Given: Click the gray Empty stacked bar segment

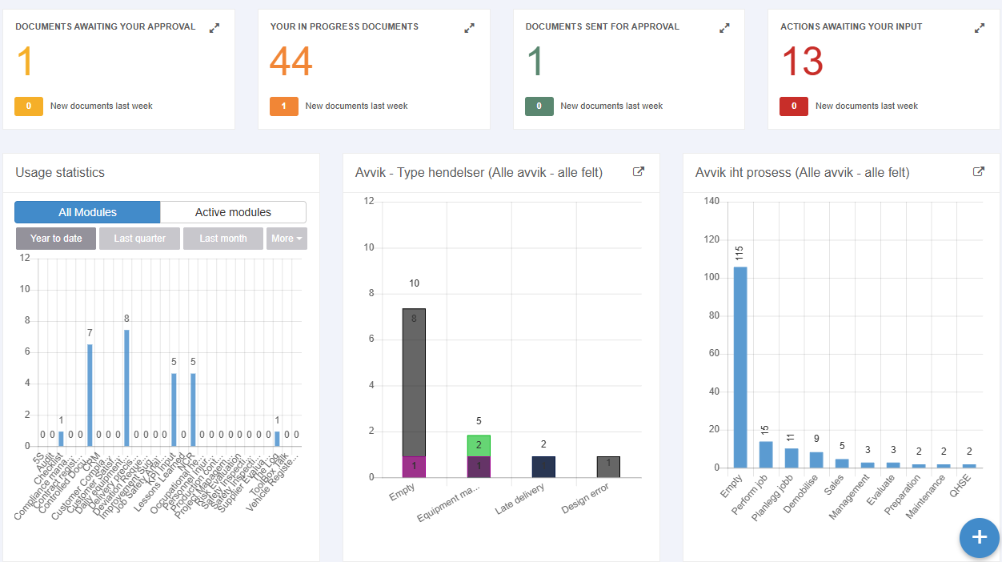Looking at the screenshot, I should [x=414, y=382].
